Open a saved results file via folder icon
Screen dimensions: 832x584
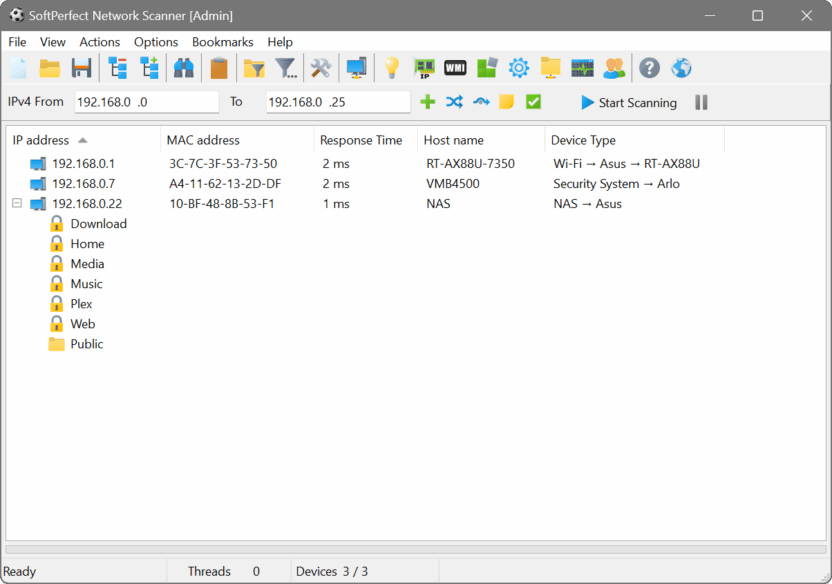point(50,68)
